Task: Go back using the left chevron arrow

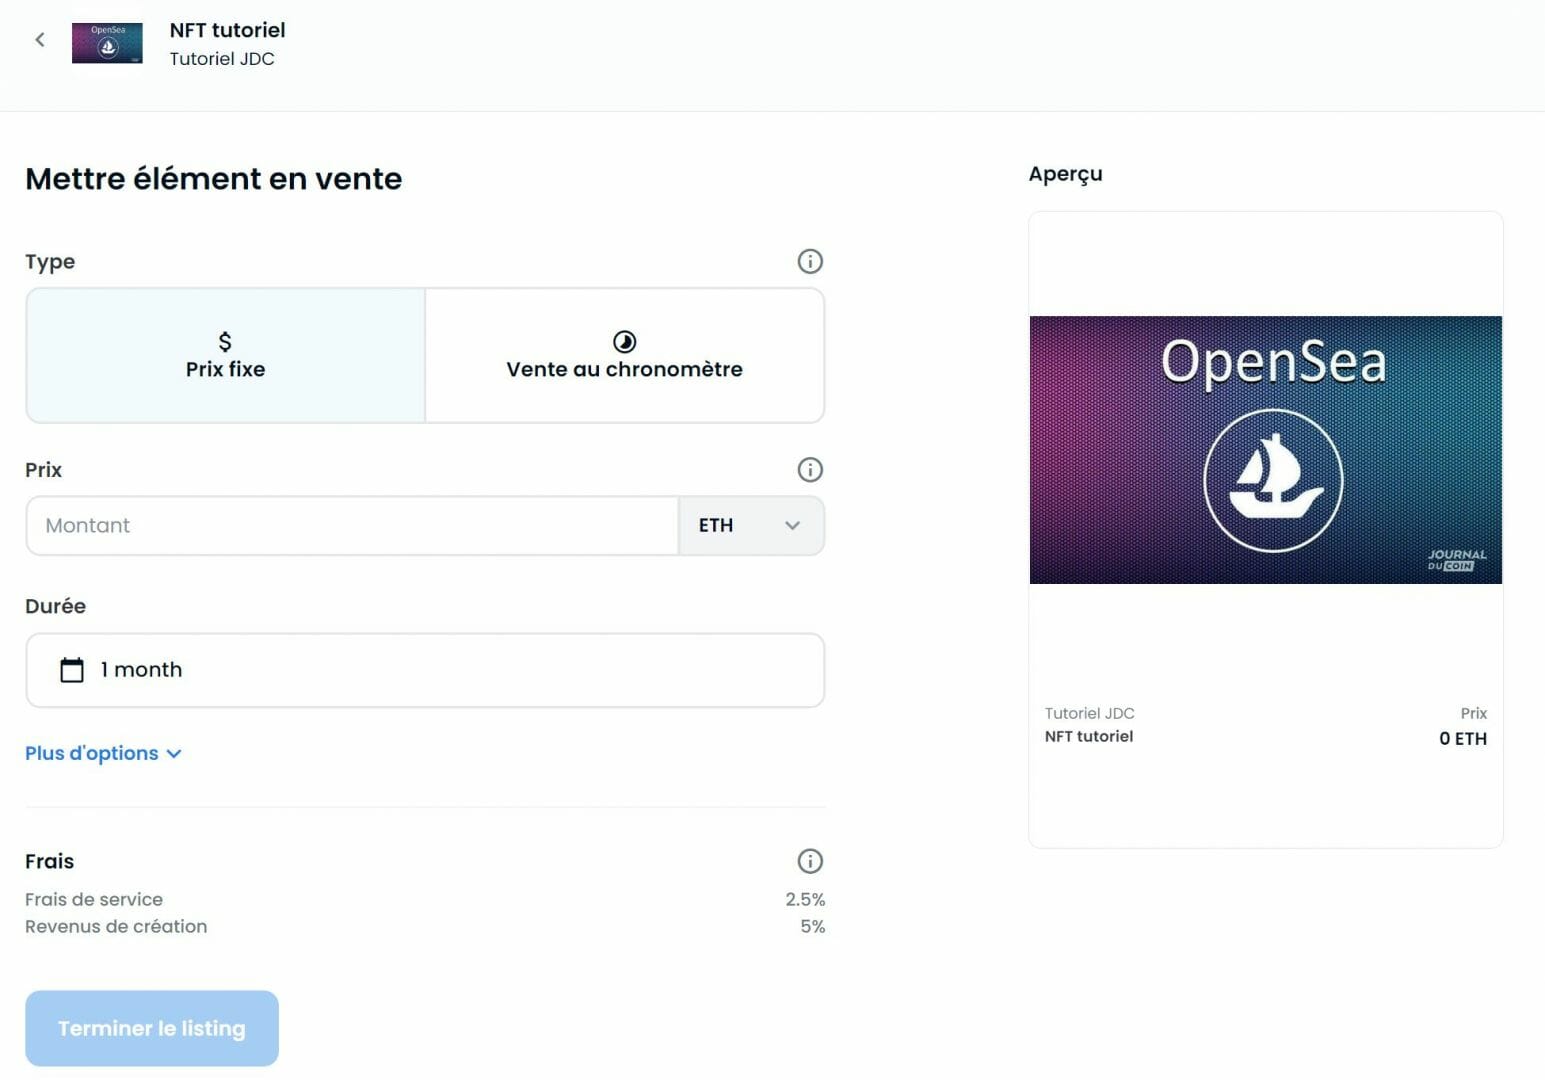Action: coord(40,40)
